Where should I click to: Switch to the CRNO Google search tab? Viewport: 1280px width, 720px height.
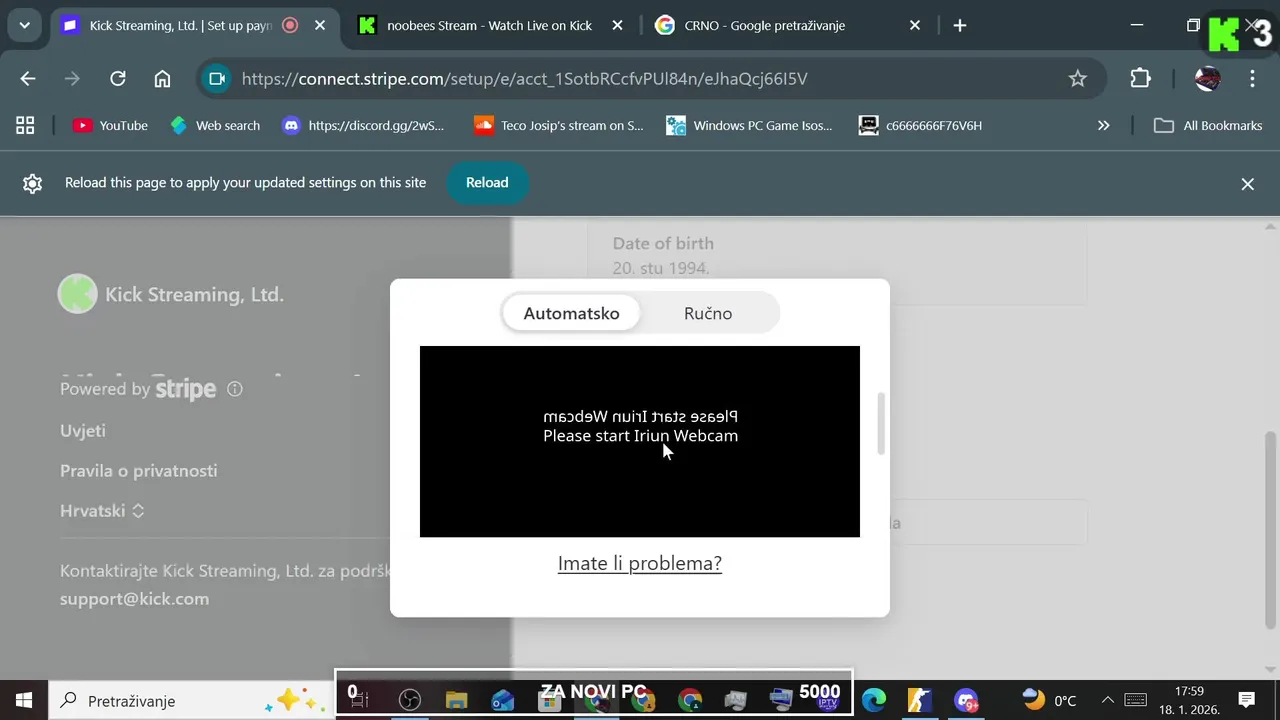tap(765, 26)
